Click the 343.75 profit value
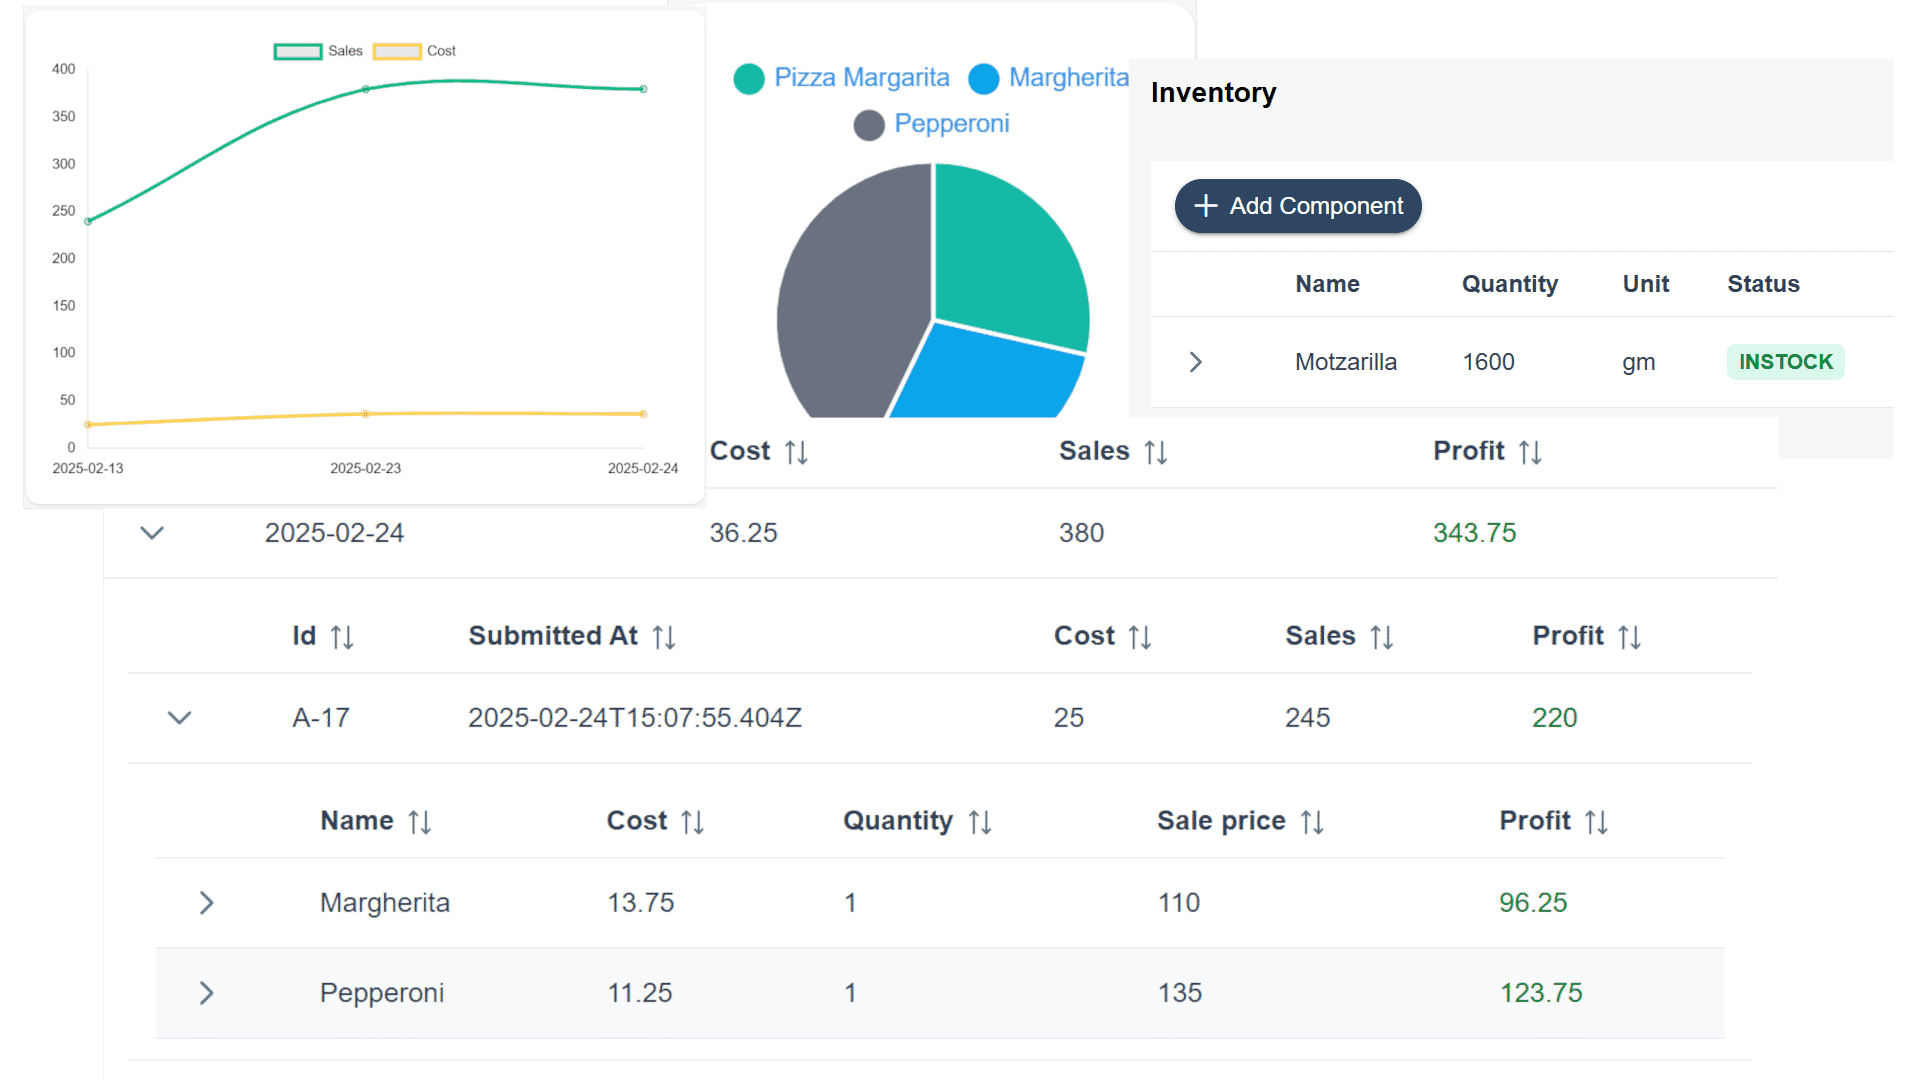This screenshot has height=1080, width=1920. pyautogui.click(x=1474, y=533)
